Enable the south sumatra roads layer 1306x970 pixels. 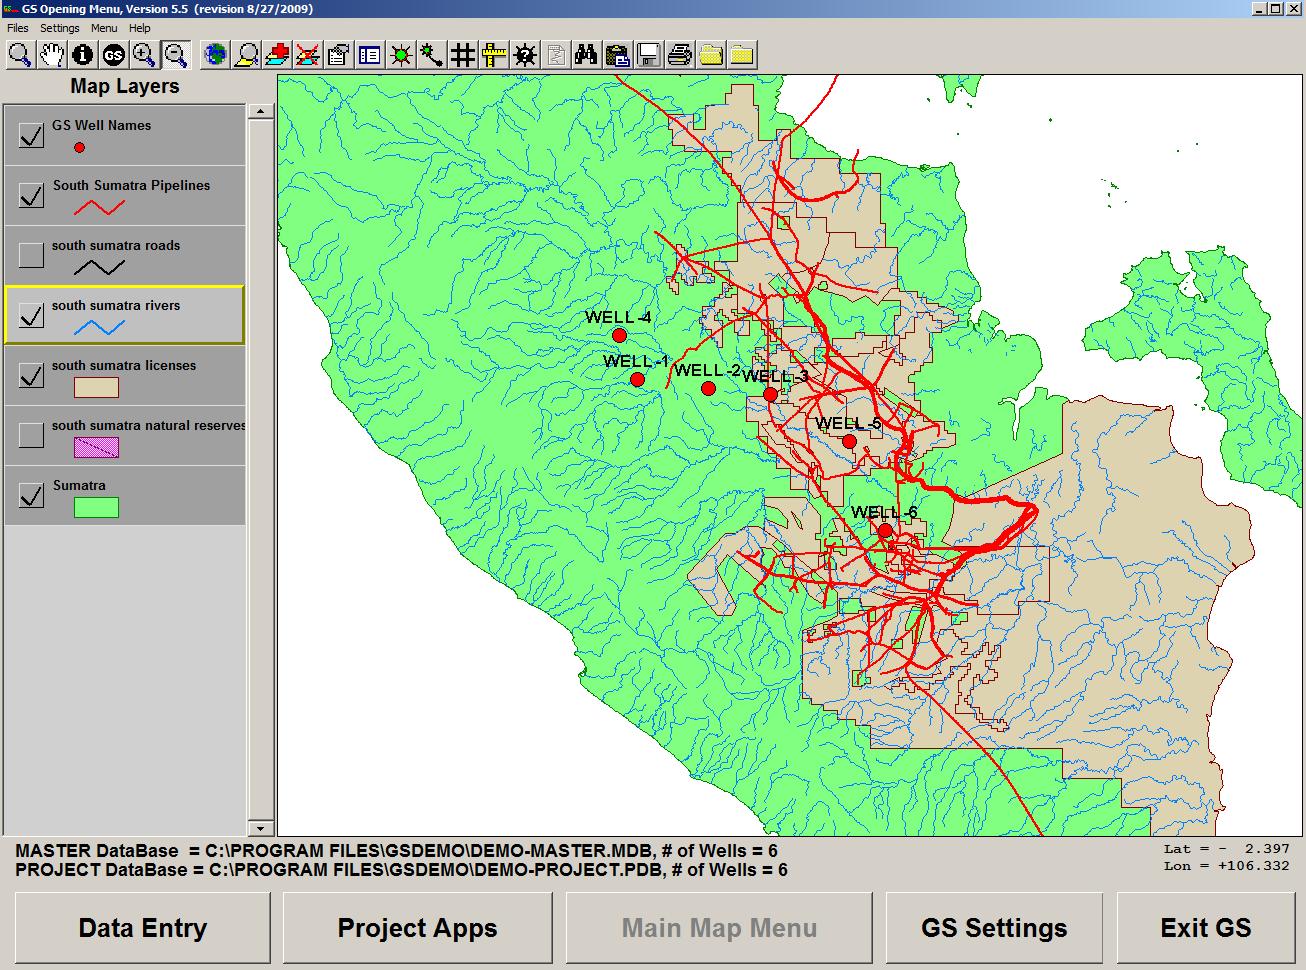pos(30,254)
